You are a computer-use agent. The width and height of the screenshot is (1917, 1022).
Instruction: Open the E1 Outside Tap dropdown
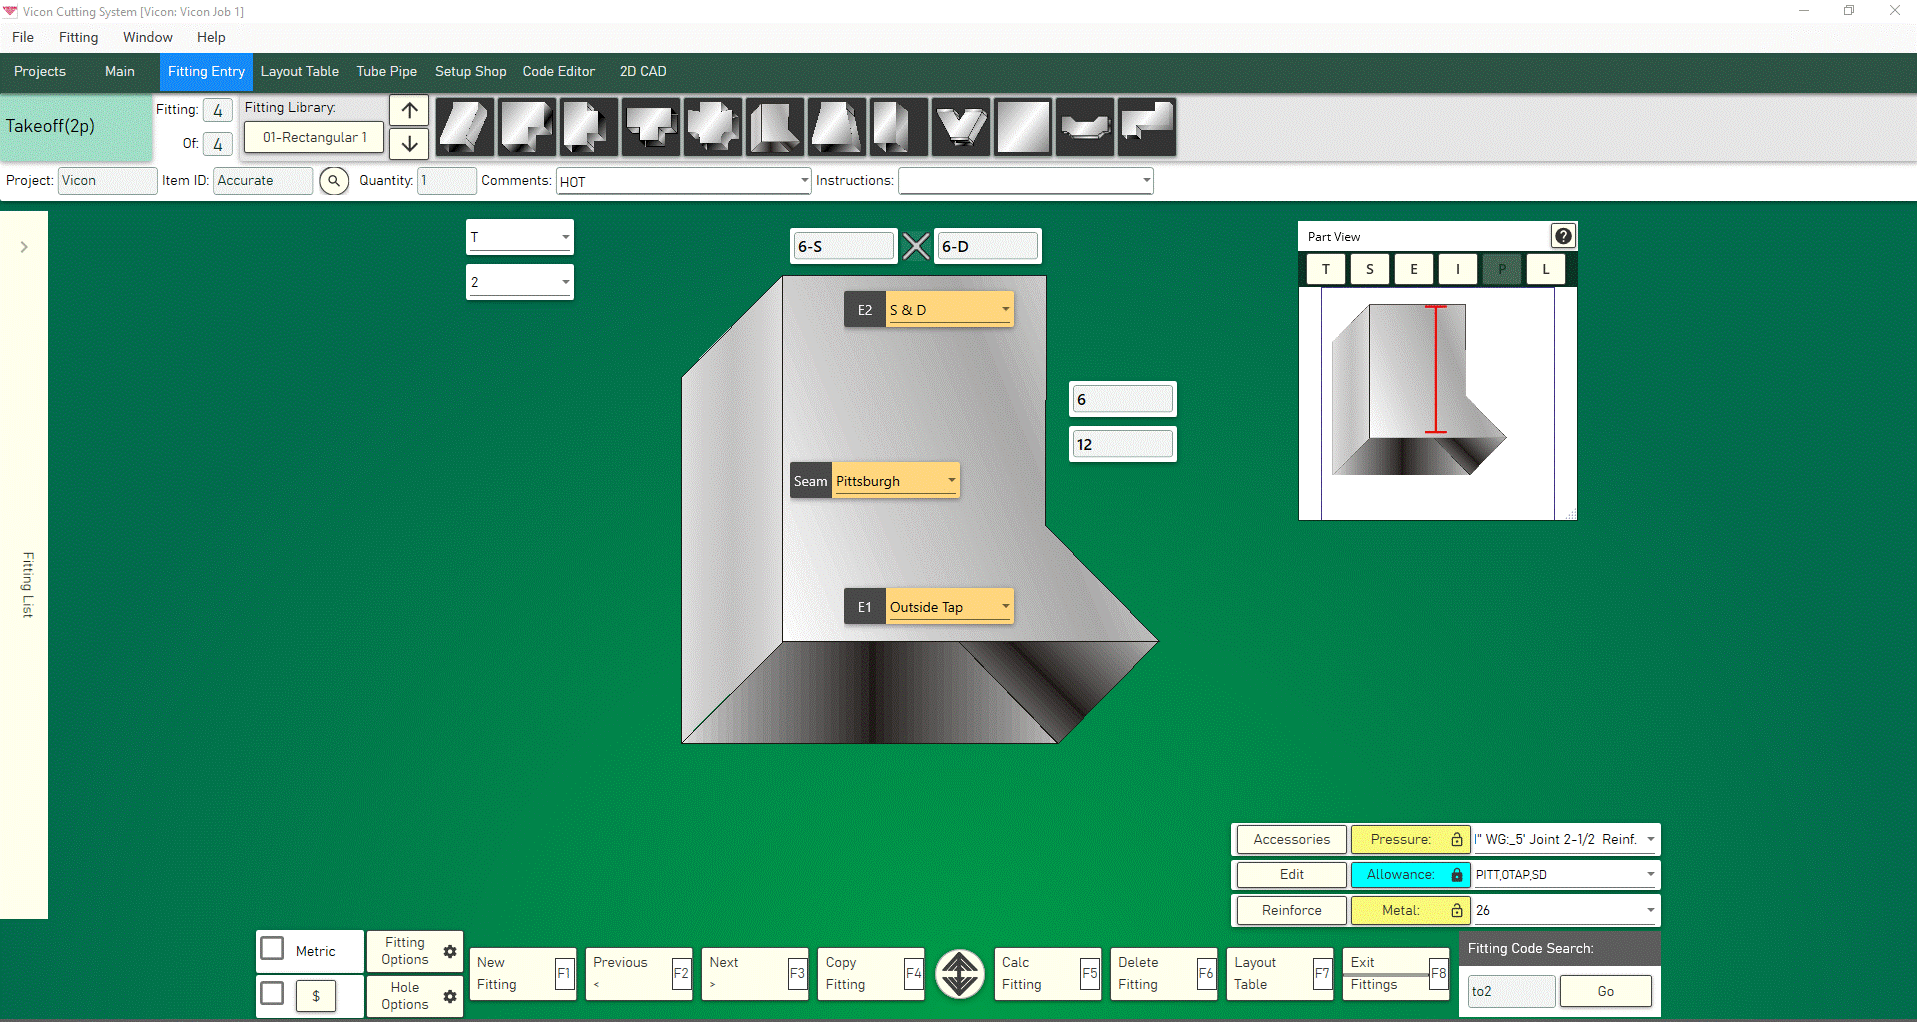click(1005, 606)
